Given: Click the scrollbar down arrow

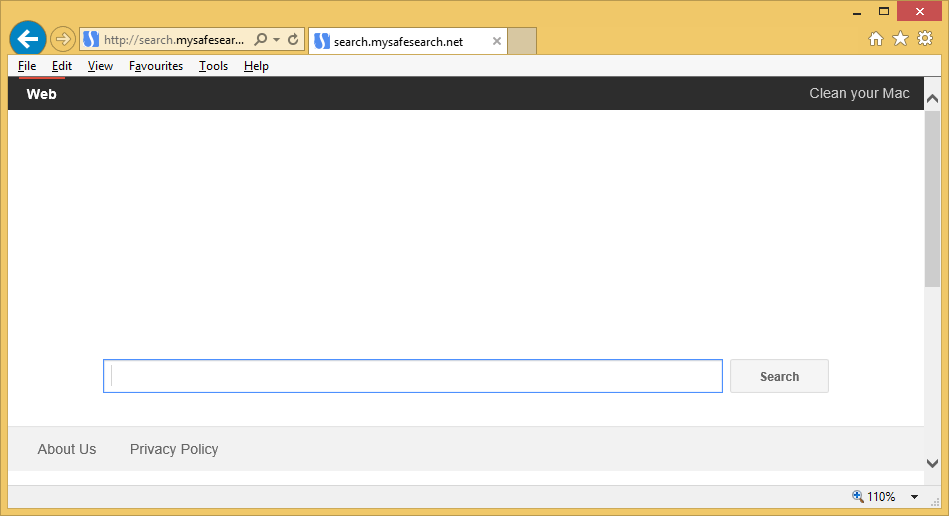Looking at the screenshot, I should point(932,463).
